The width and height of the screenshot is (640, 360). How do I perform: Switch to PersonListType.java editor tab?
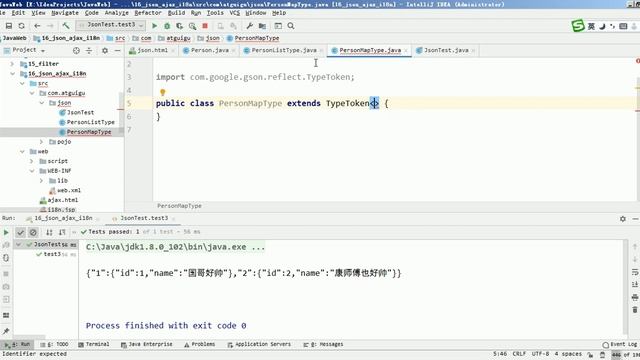coord(283,50)
